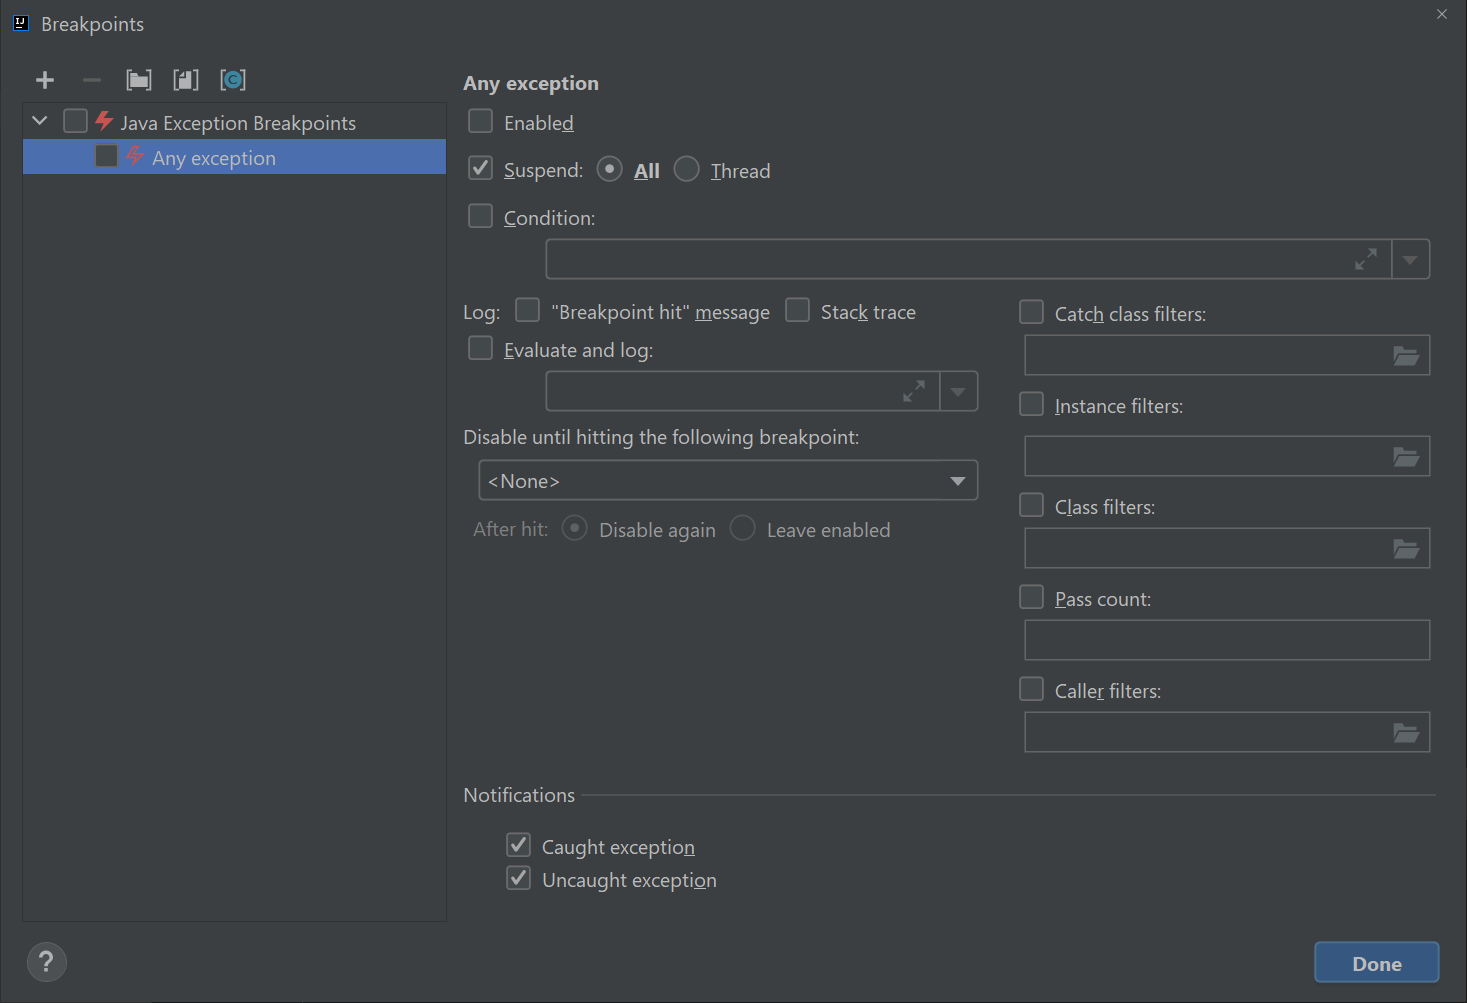The height and width of the screenshot is (1003, 1467).
Task: Open the help question mark button
Action: coord(46,962)
